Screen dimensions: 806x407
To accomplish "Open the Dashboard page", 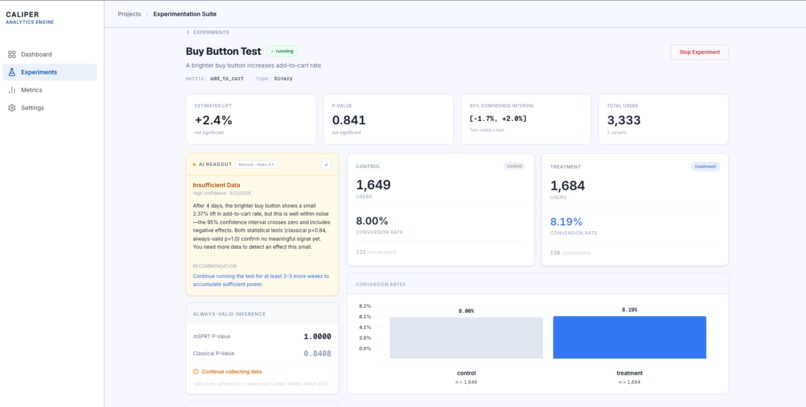I will pos(50,54).
